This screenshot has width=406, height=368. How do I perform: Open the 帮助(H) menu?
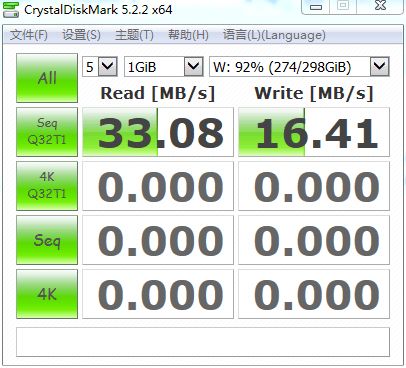pos(188,35)
